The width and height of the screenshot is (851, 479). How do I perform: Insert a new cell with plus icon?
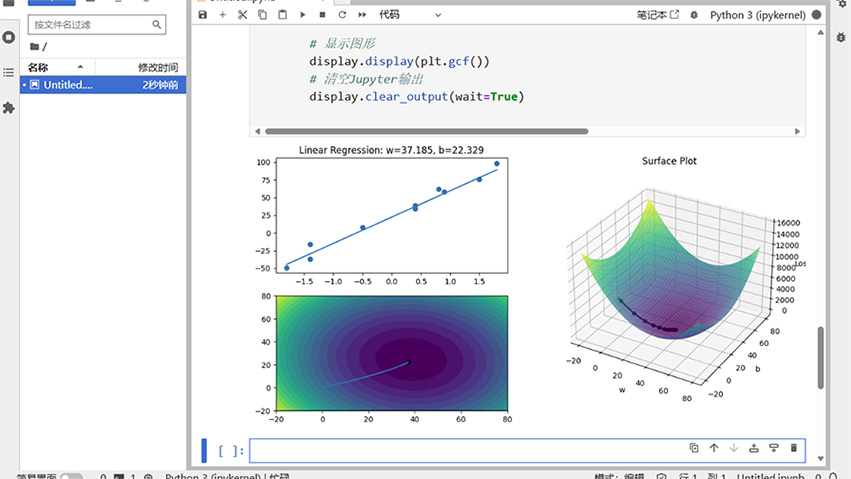(x=222, y=15)
